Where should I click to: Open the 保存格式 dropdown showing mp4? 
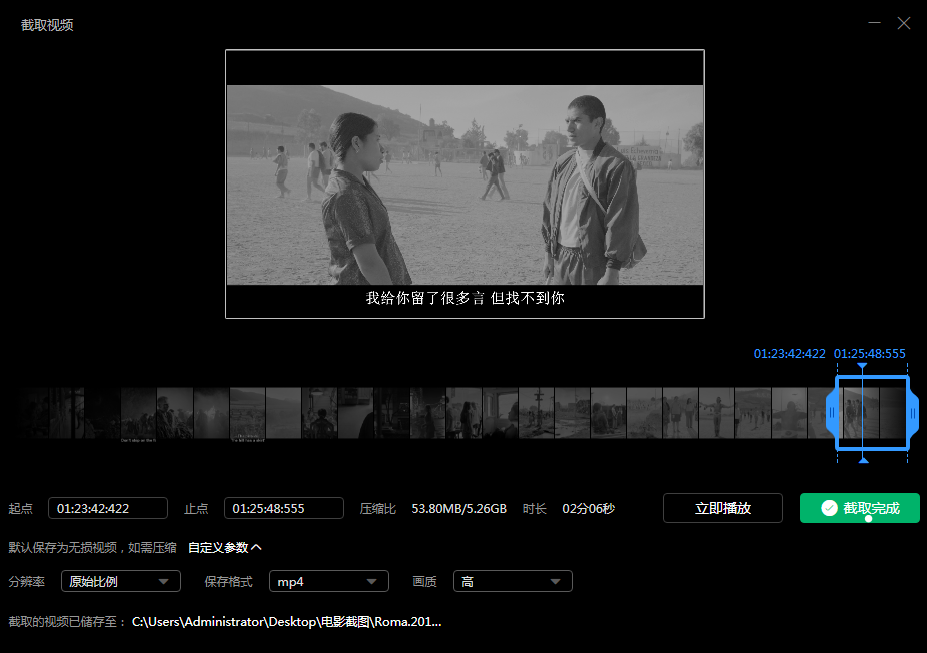328,581
